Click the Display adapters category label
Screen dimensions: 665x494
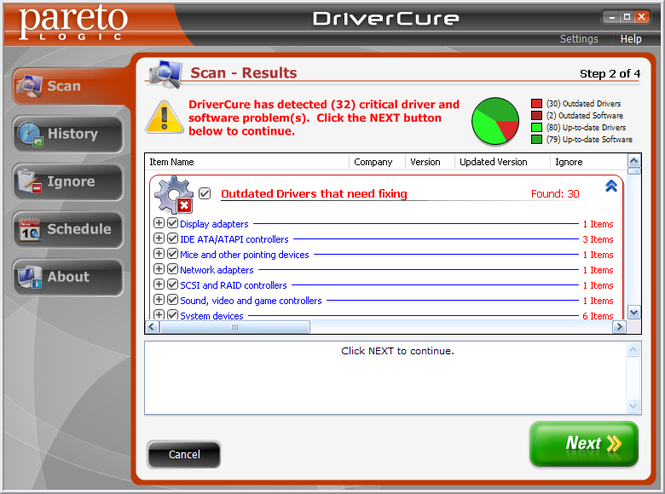click(214, 224)
